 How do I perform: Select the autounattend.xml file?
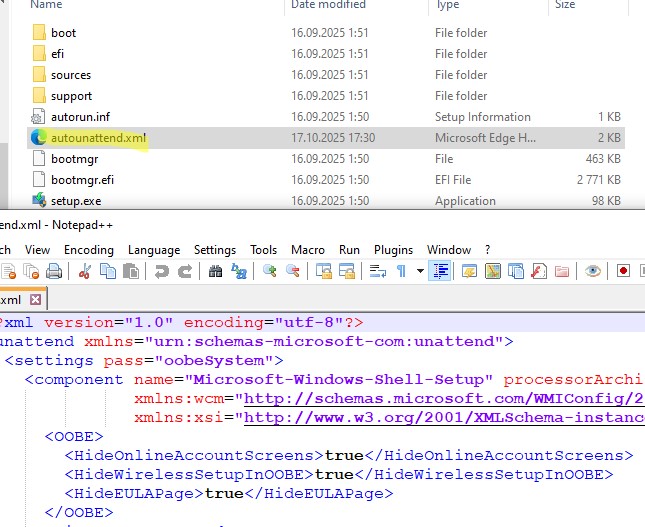[98, 137]
